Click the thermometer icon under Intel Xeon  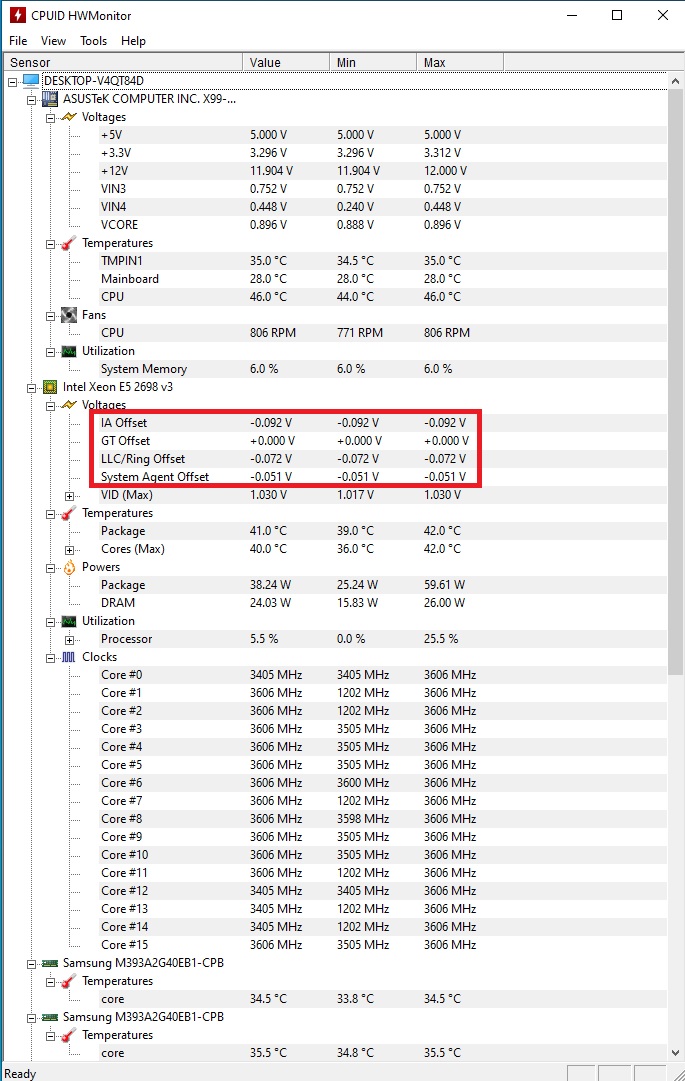click(69, 513)
